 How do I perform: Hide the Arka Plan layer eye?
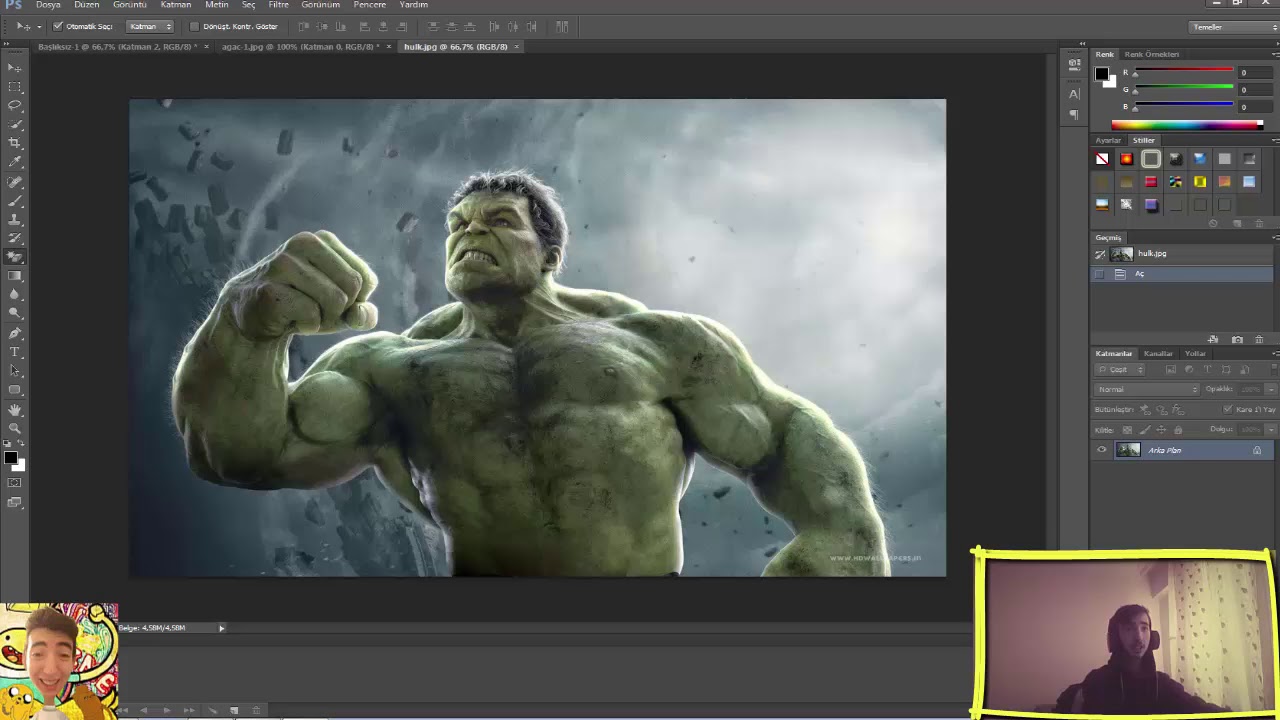point(1102,450)
